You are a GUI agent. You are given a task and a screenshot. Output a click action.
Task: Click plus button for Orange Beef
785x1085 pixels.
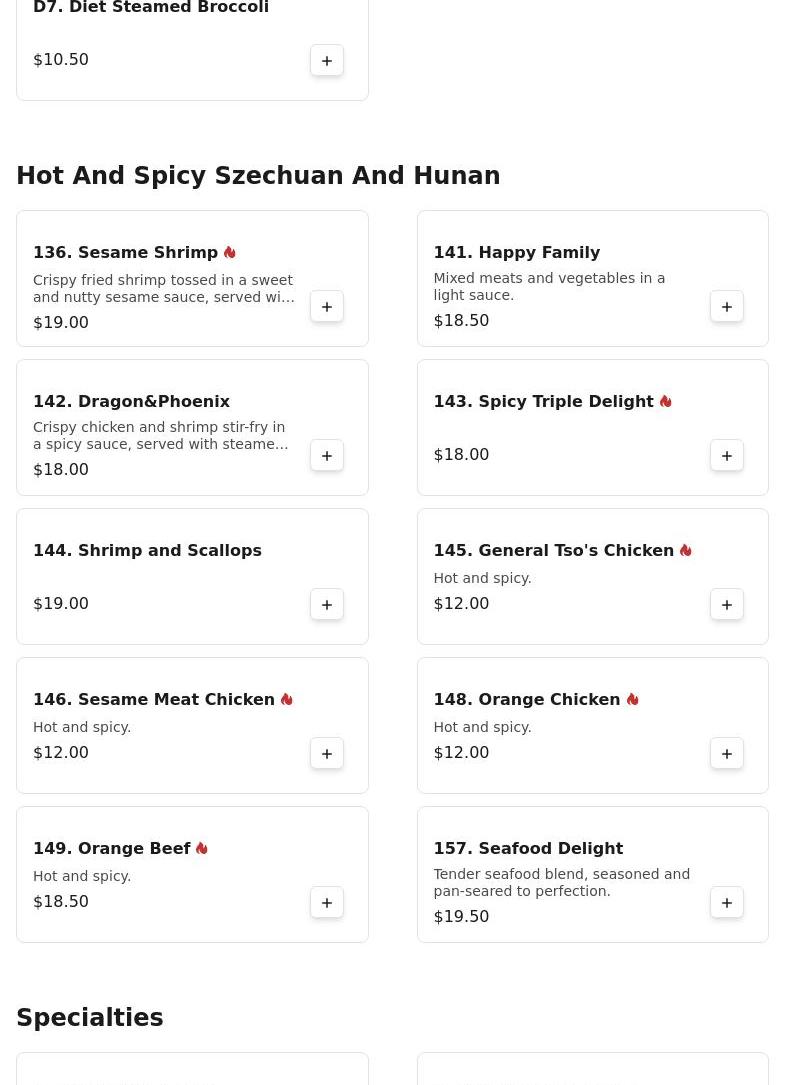pyautogui.click(x=327, y=902)
